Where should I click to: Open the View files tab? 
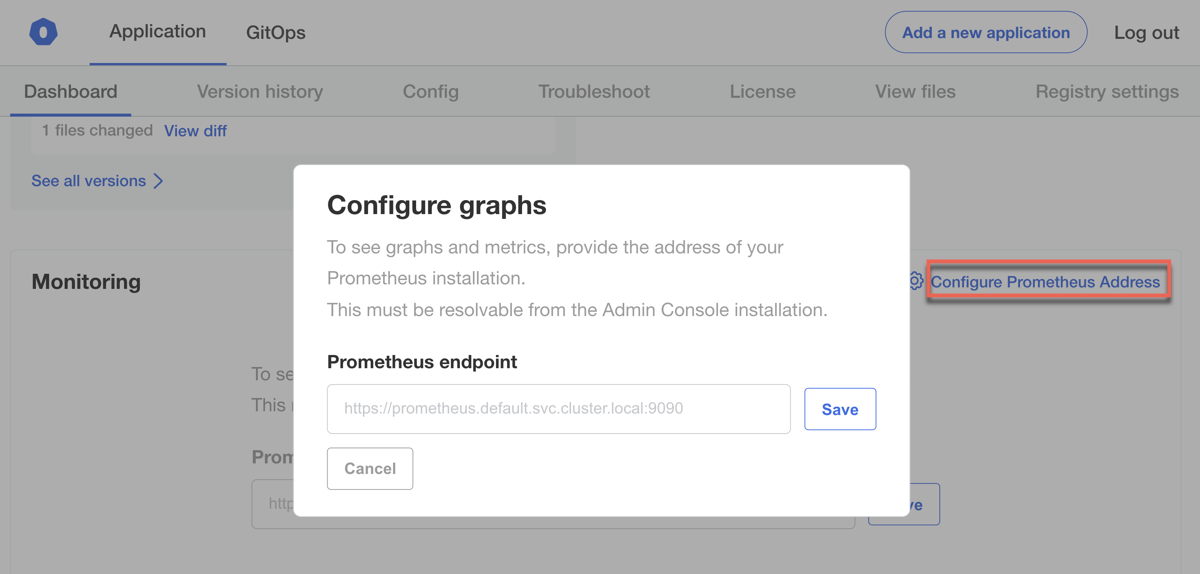tap(915, 92)
